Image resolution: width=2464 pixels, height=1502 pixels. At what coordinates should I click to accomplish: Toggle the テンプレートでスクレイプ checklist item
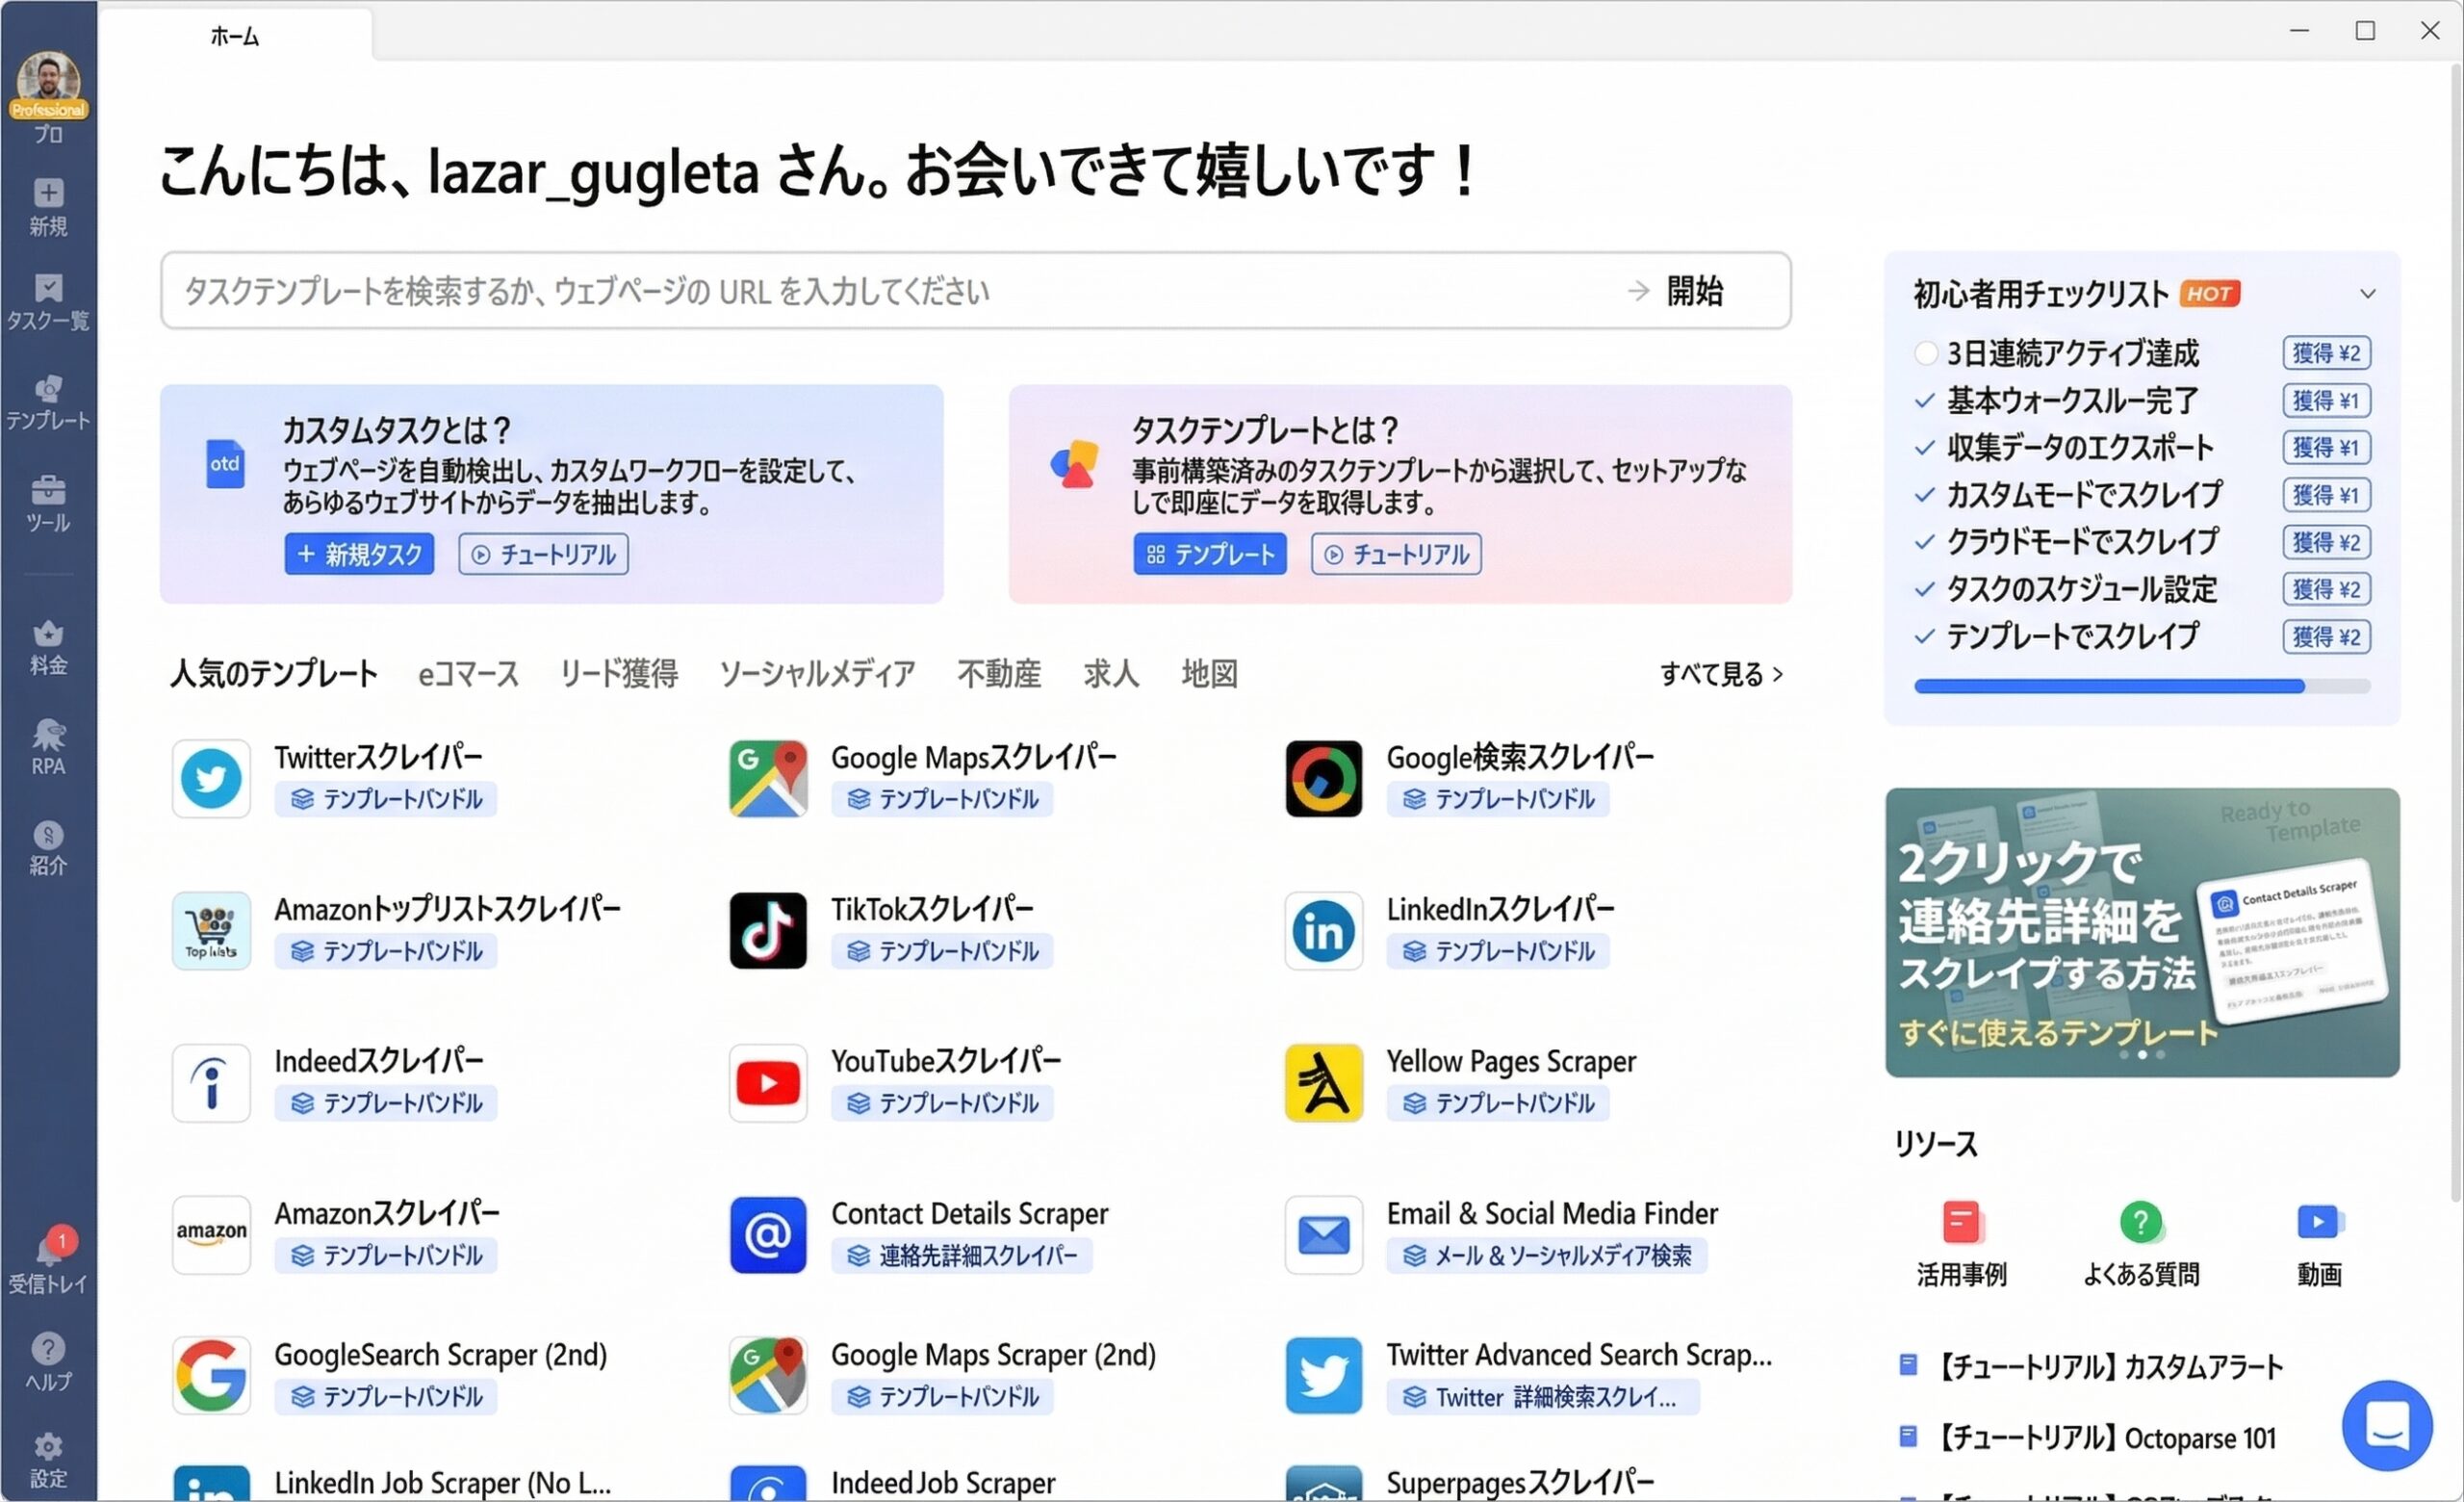pos(1923,636)
